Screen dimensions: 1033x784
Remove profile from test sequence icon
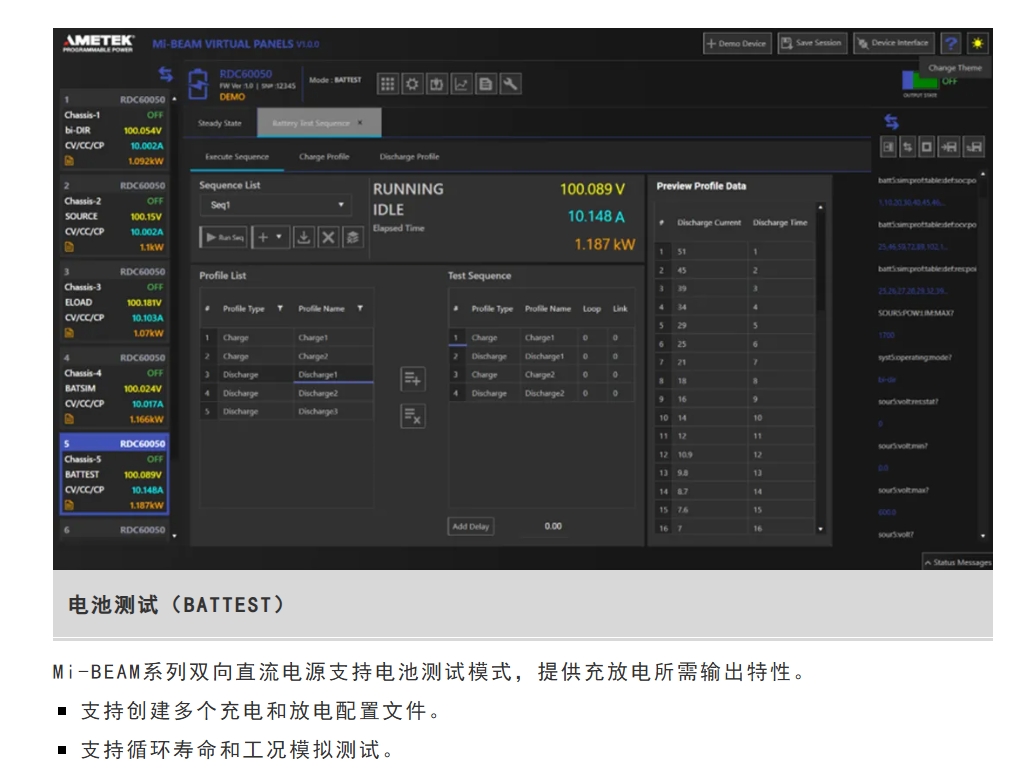click(x=412, y=416)
